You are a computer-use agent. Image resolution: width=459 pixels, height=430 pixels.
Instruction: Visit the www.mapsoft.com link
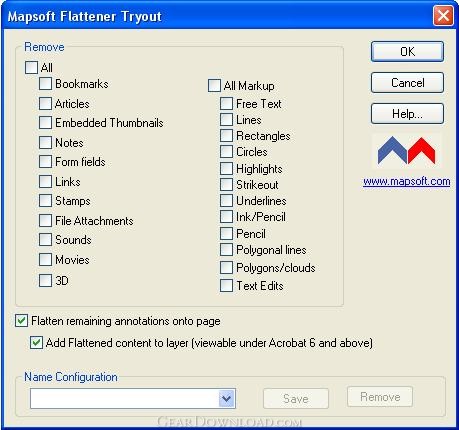(x=407, y=181)
